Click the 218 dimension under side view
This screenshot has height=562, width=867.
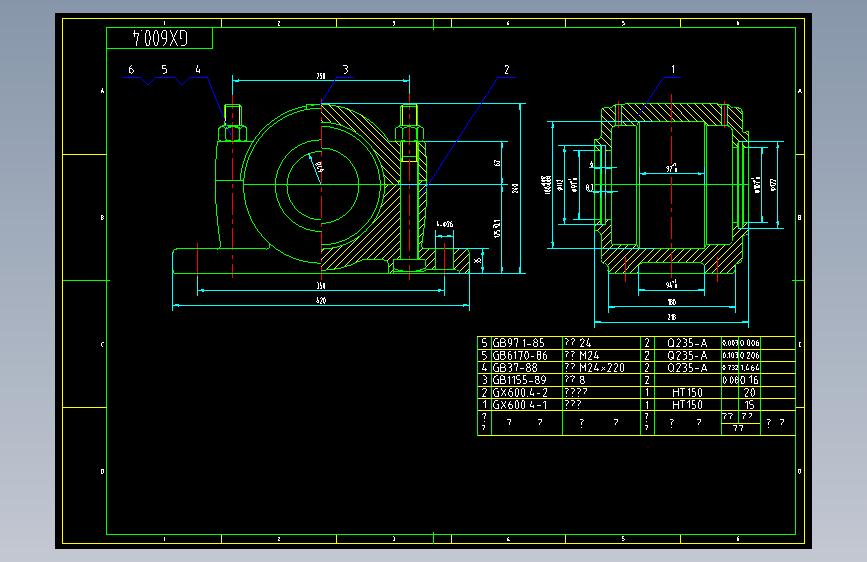point(671,317)
